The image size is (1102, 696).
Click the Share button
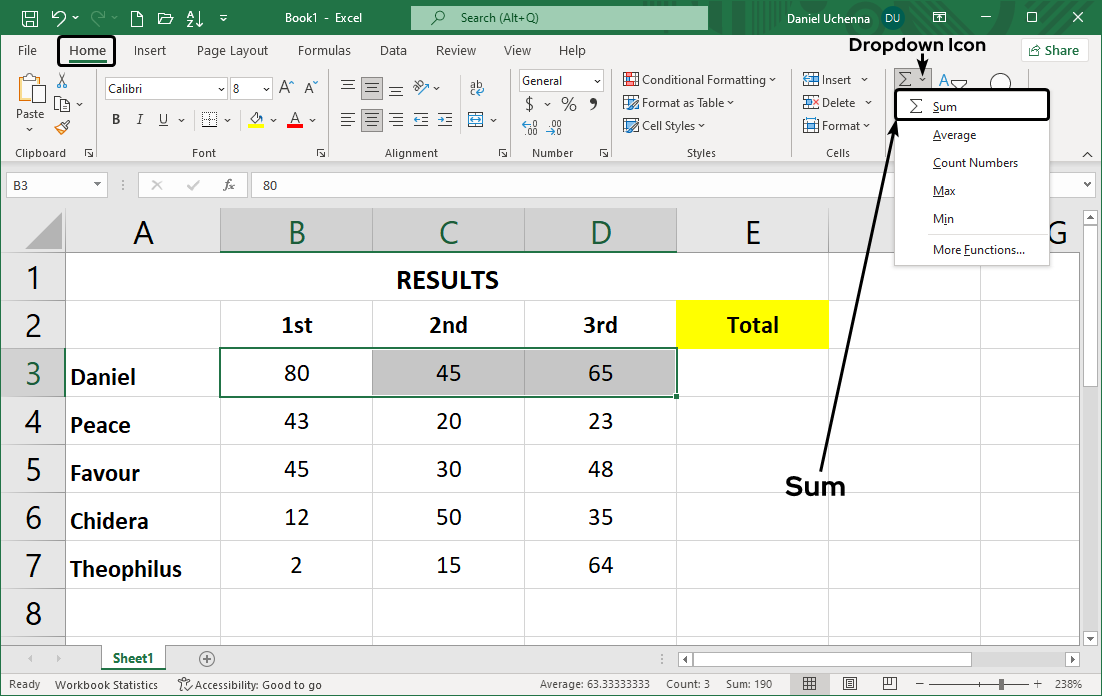[x=1054, y=49]
